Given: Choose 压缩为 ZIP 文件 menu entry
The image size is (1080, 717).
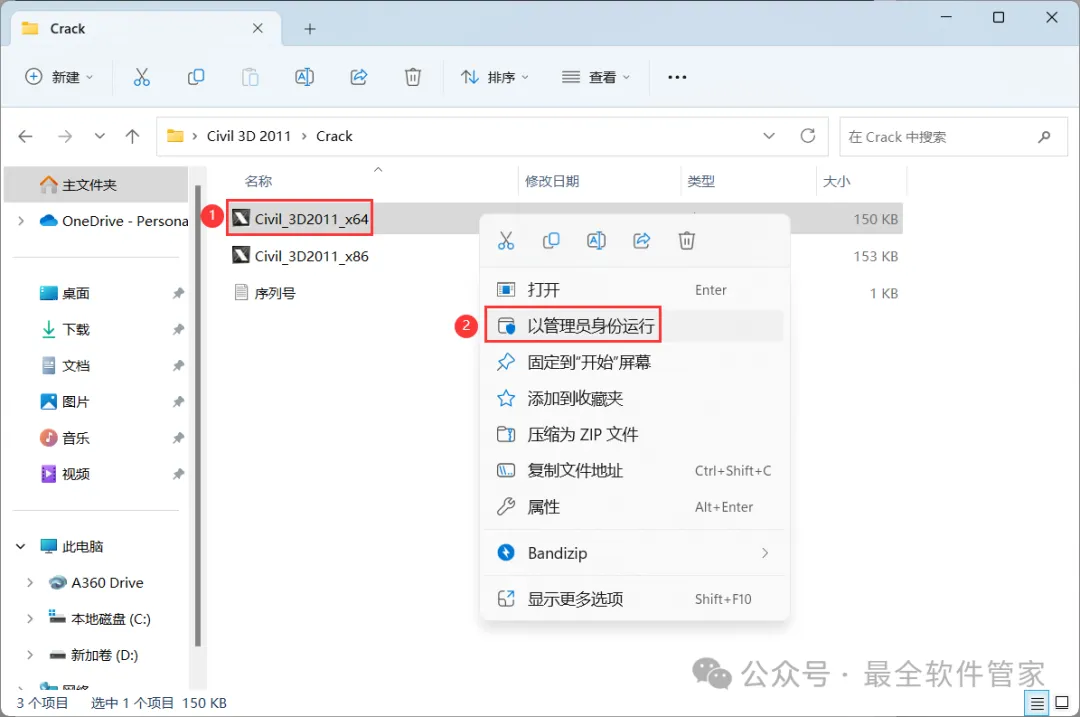Looking at the screenshot, I should (x=634, y=435).
